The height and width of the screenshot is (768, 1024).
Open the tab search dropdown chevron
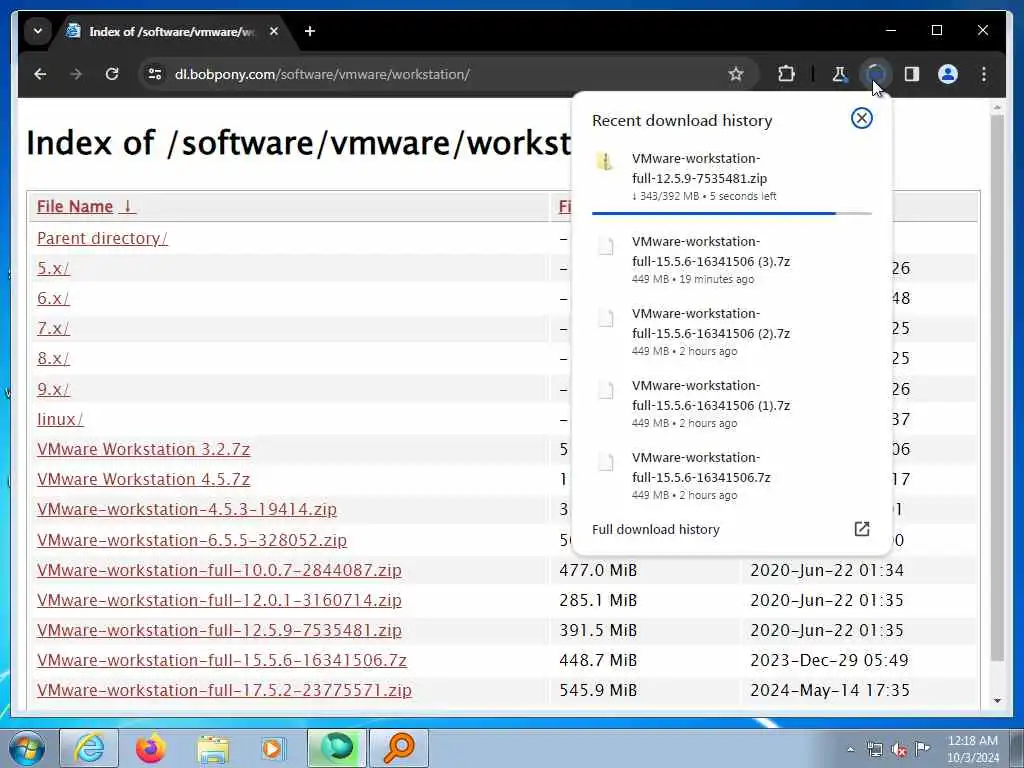[x=38, y=31]
